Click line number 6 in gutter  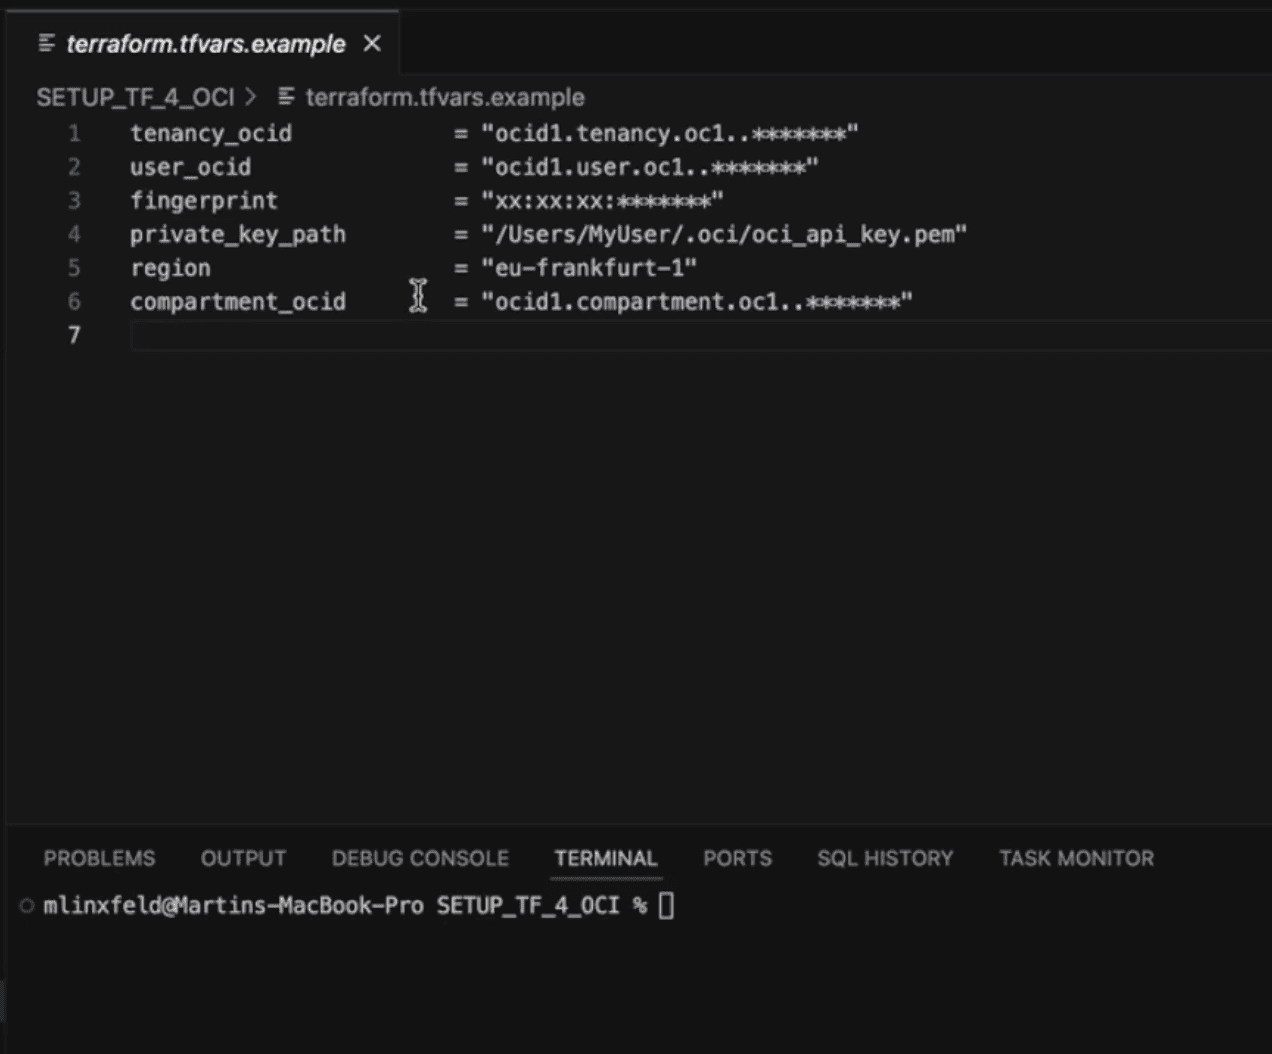coord(74,301)
